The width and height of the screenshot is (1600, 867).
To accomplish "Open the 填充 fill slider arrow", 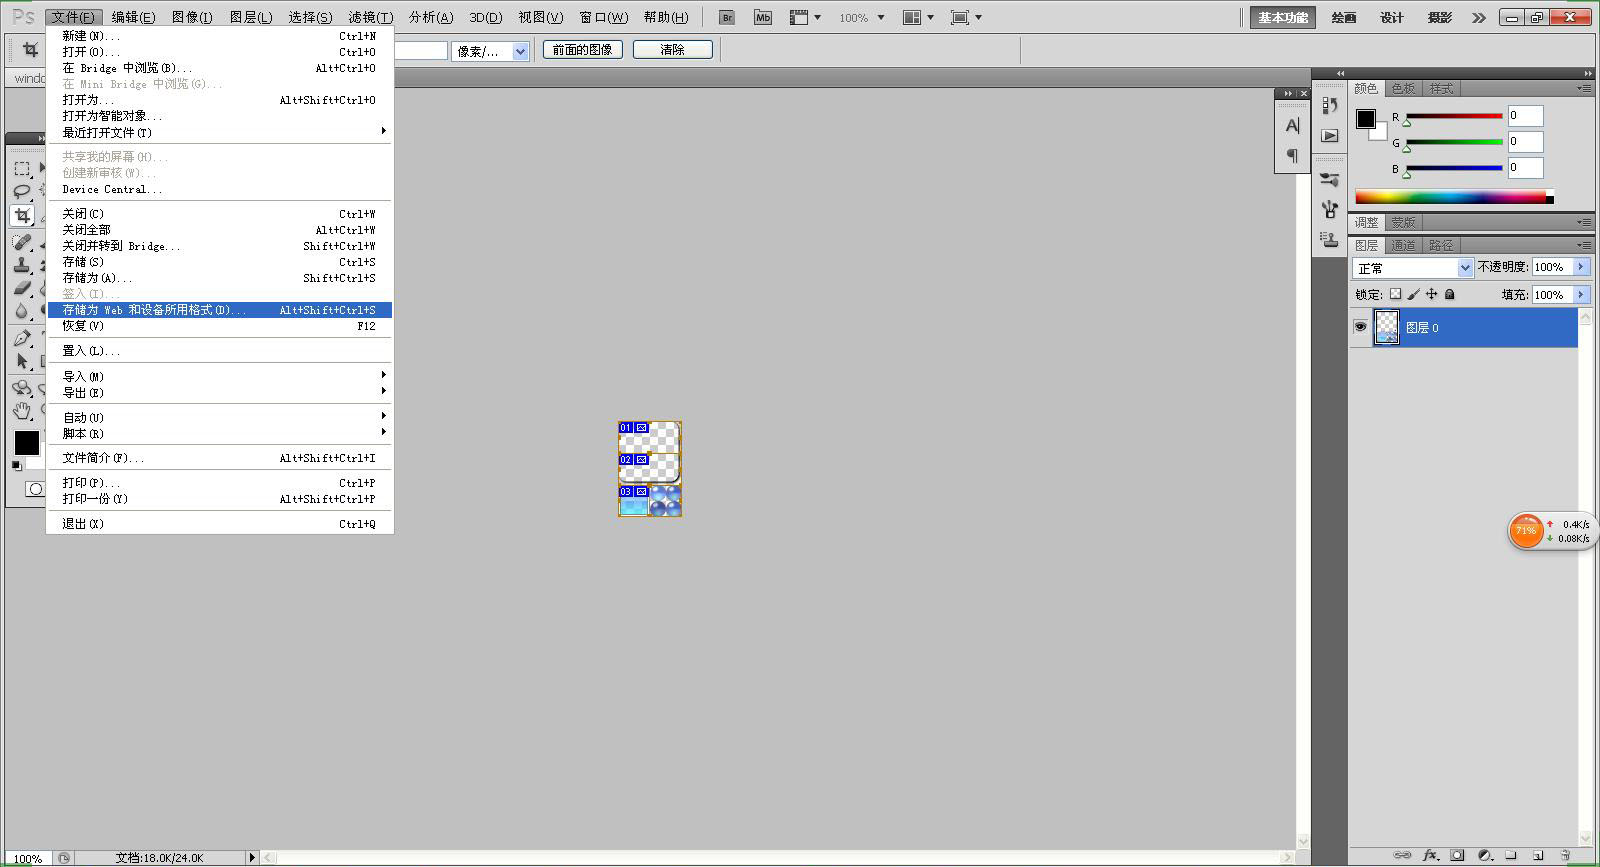I will click(x=1581, y=294).
